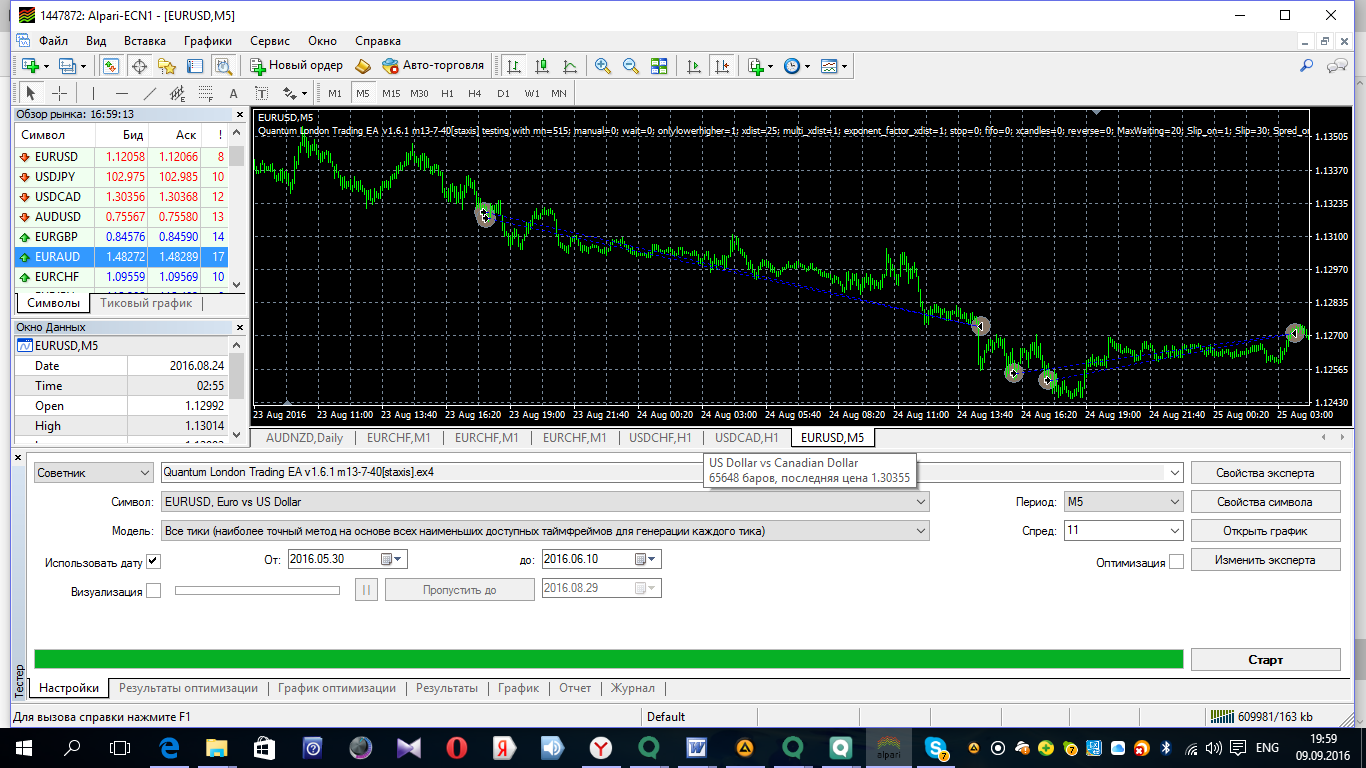Click the 'Свойства эксперта' button

click(1265, 473)
